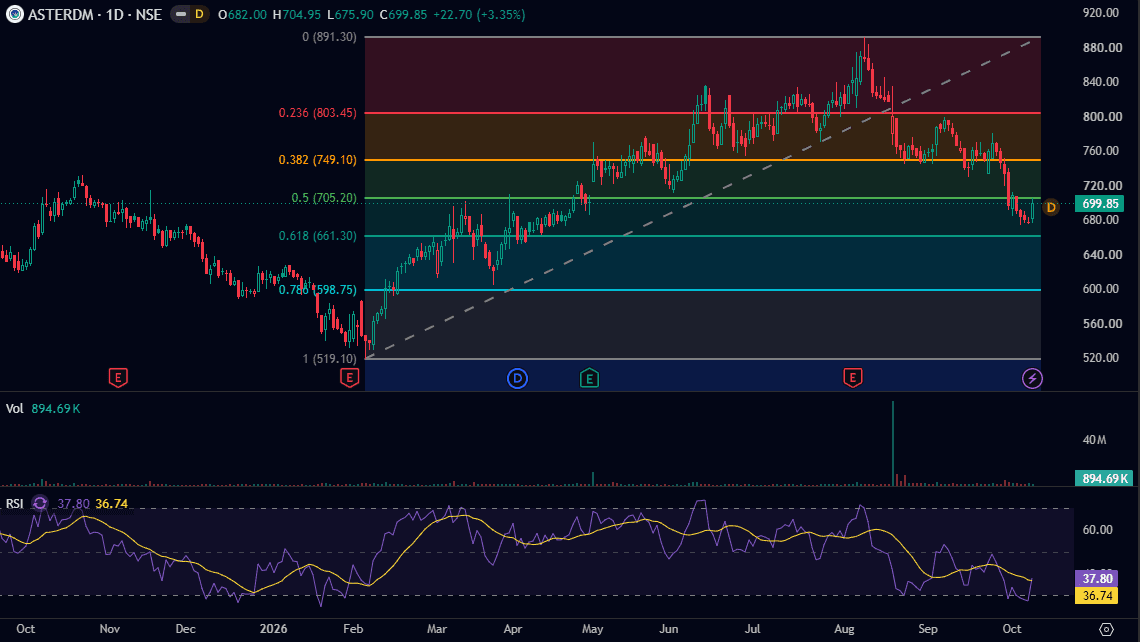Image resolution: width=1140 pixels, height=642 pixels.
Task: Click the orange D icon beside price 699.85
Action: [1051, 207]
